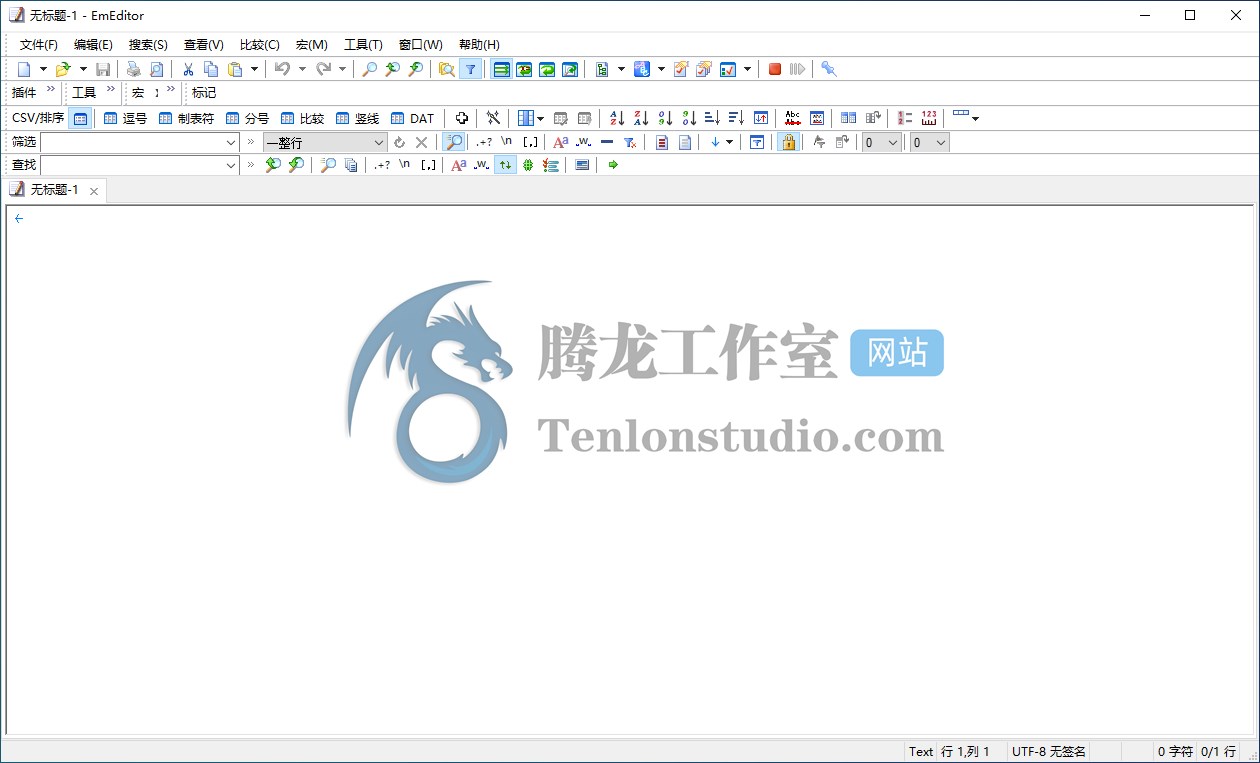Expand the 工具 toolbar overflow chevron
Viewport: 1260px width, 763px height.
(x=110, y=90)
